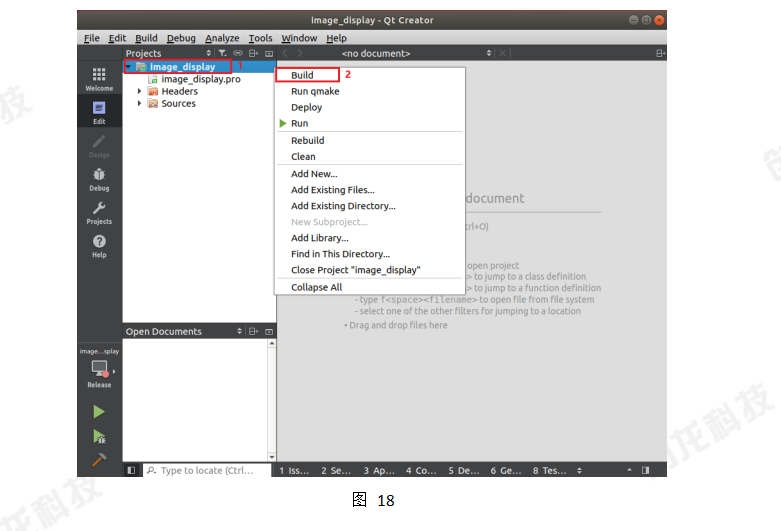Split the Open Documents panel
Screen dimensions: 781x531
254,331
